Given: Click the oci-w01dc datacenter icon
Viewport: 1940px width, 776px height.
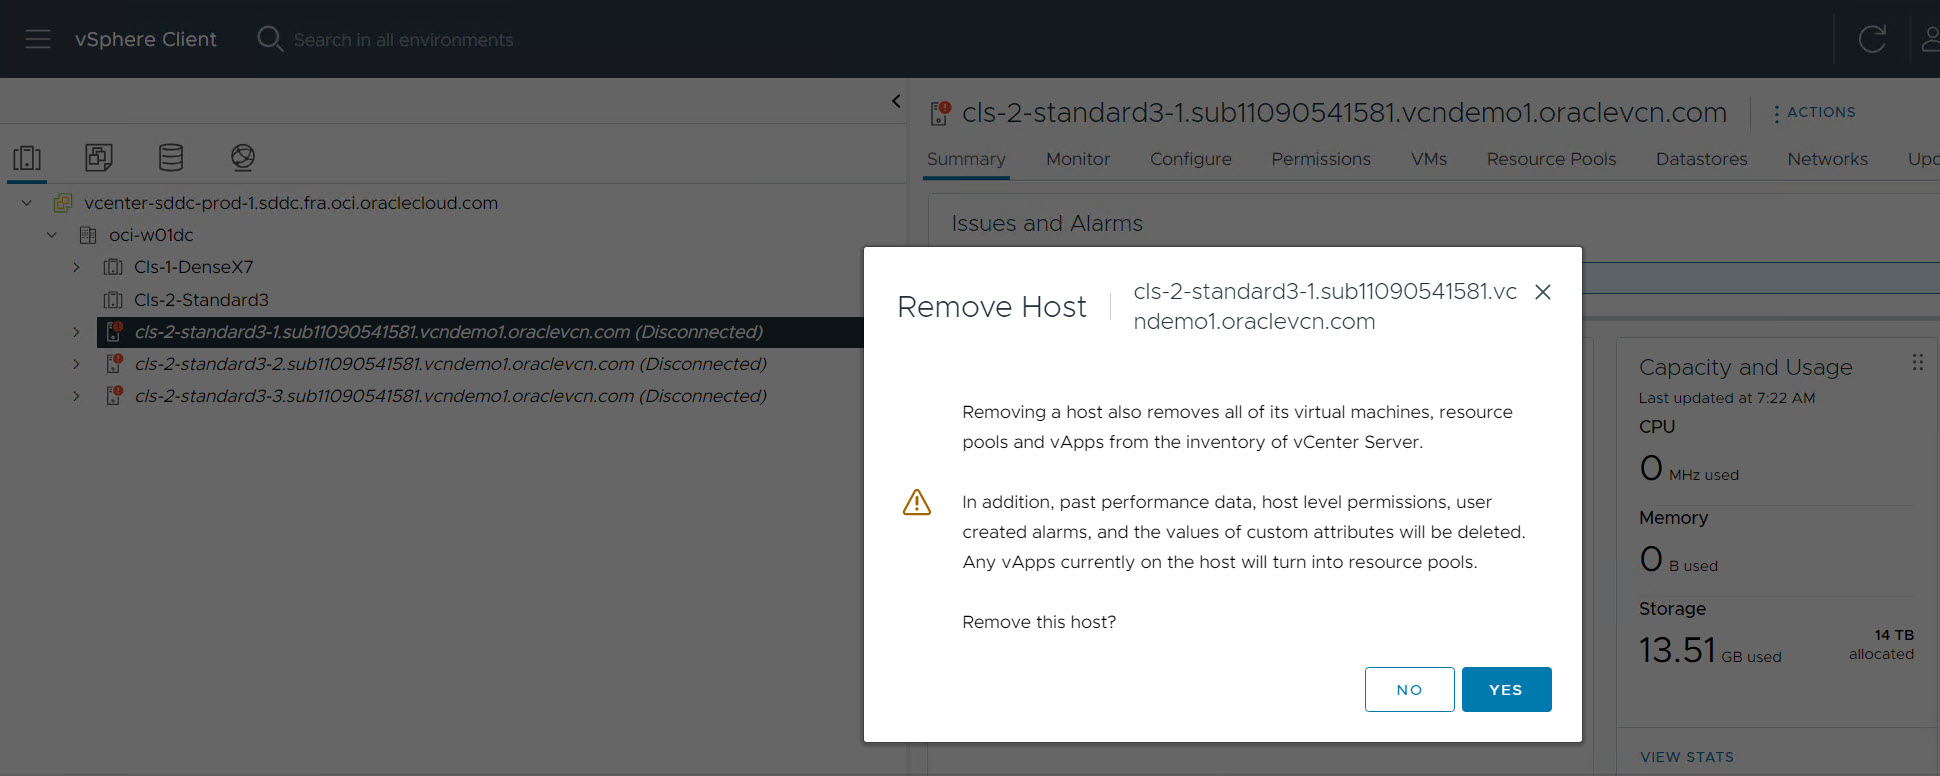Looking at the screenshot, I should pos(88,235).
